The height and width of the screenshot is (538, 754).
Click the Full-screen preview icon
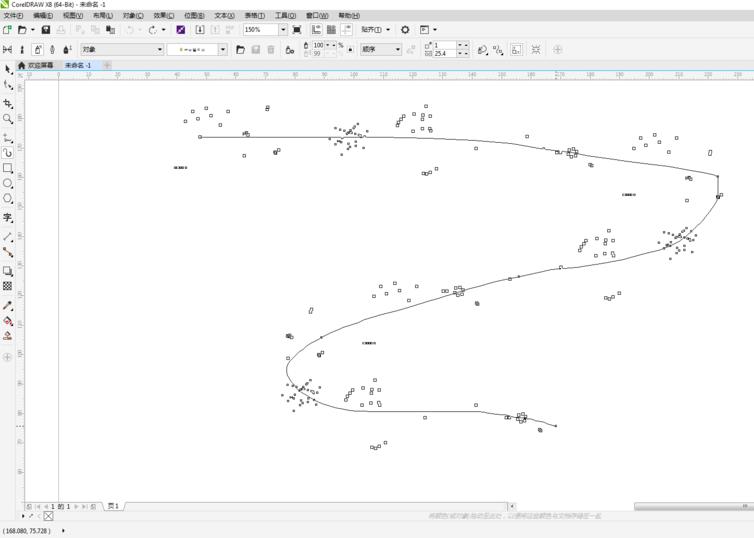297,30
